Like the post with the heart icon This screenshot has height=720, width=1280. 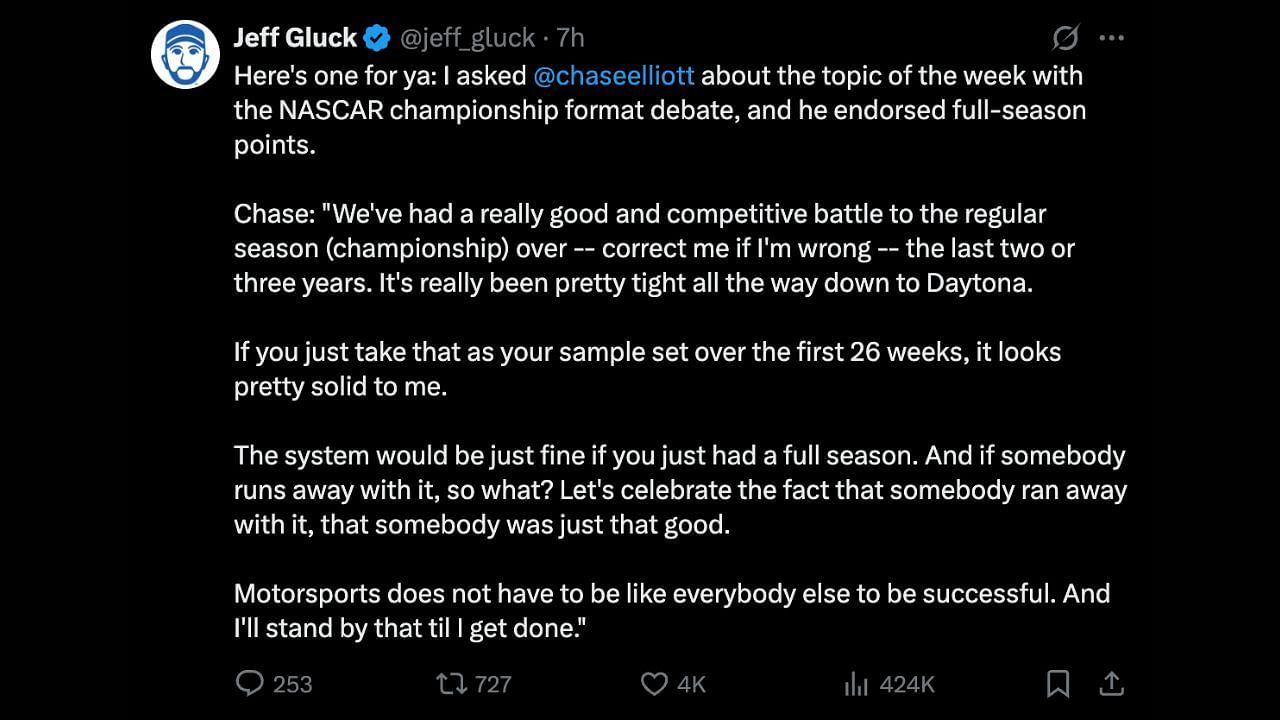[x=653, y=683]
